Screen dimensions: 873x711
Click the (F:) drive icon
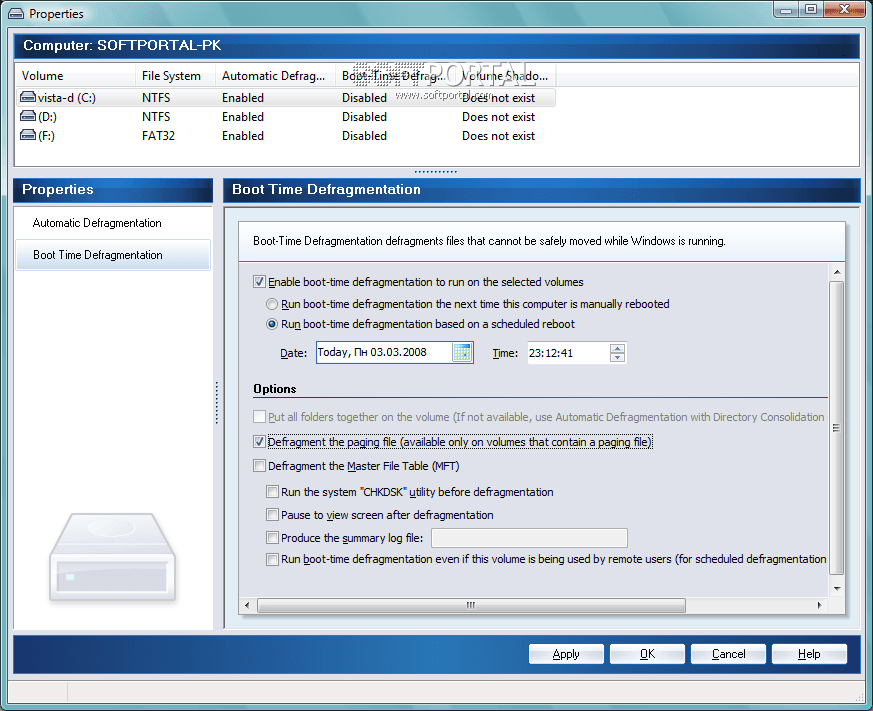[x=28, y=135]
